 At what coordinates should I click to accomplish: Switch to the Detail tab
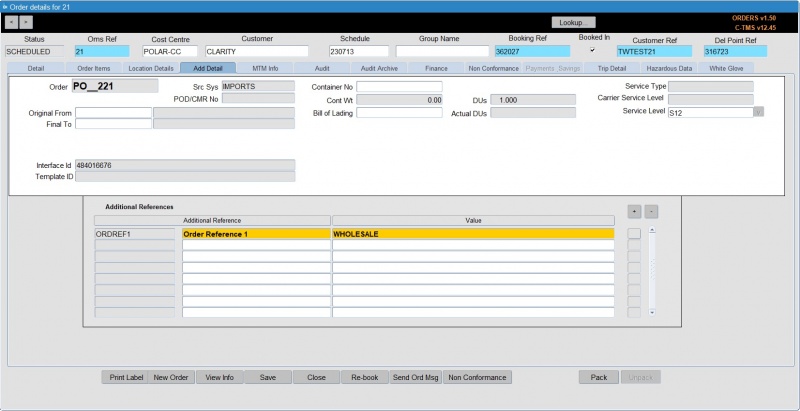pyautogui.click(x=36, y=68)
